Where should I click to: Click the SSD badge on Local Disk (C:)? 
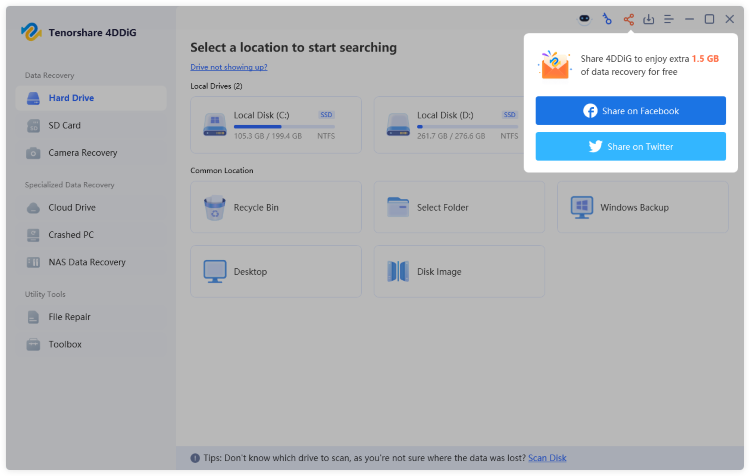326,115
